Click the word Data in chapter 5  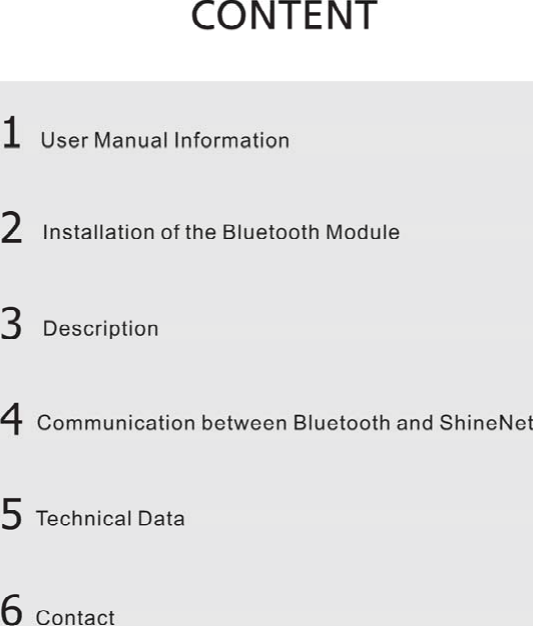coord(161,519)
